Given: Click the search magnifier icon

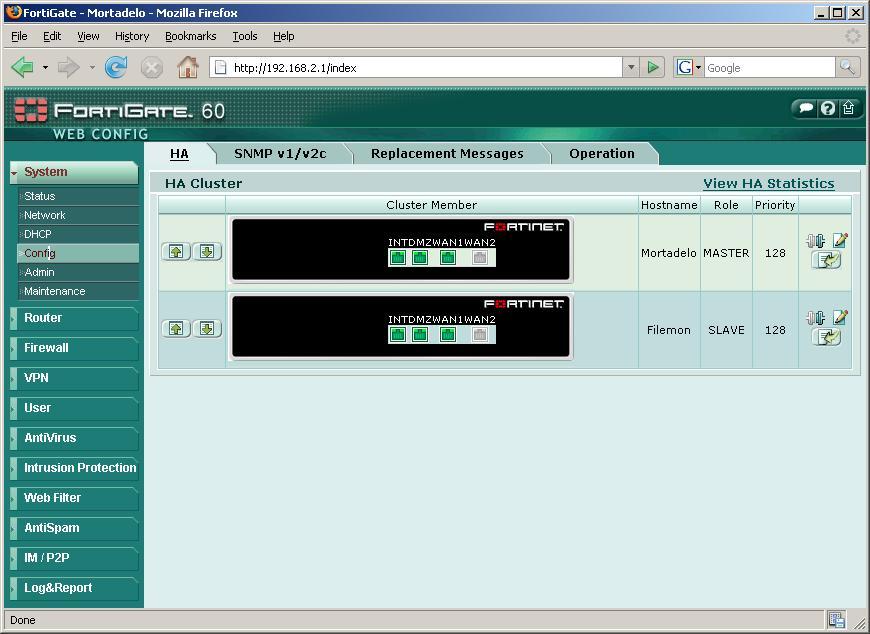Looking at the screenshot, I should 847,68.
